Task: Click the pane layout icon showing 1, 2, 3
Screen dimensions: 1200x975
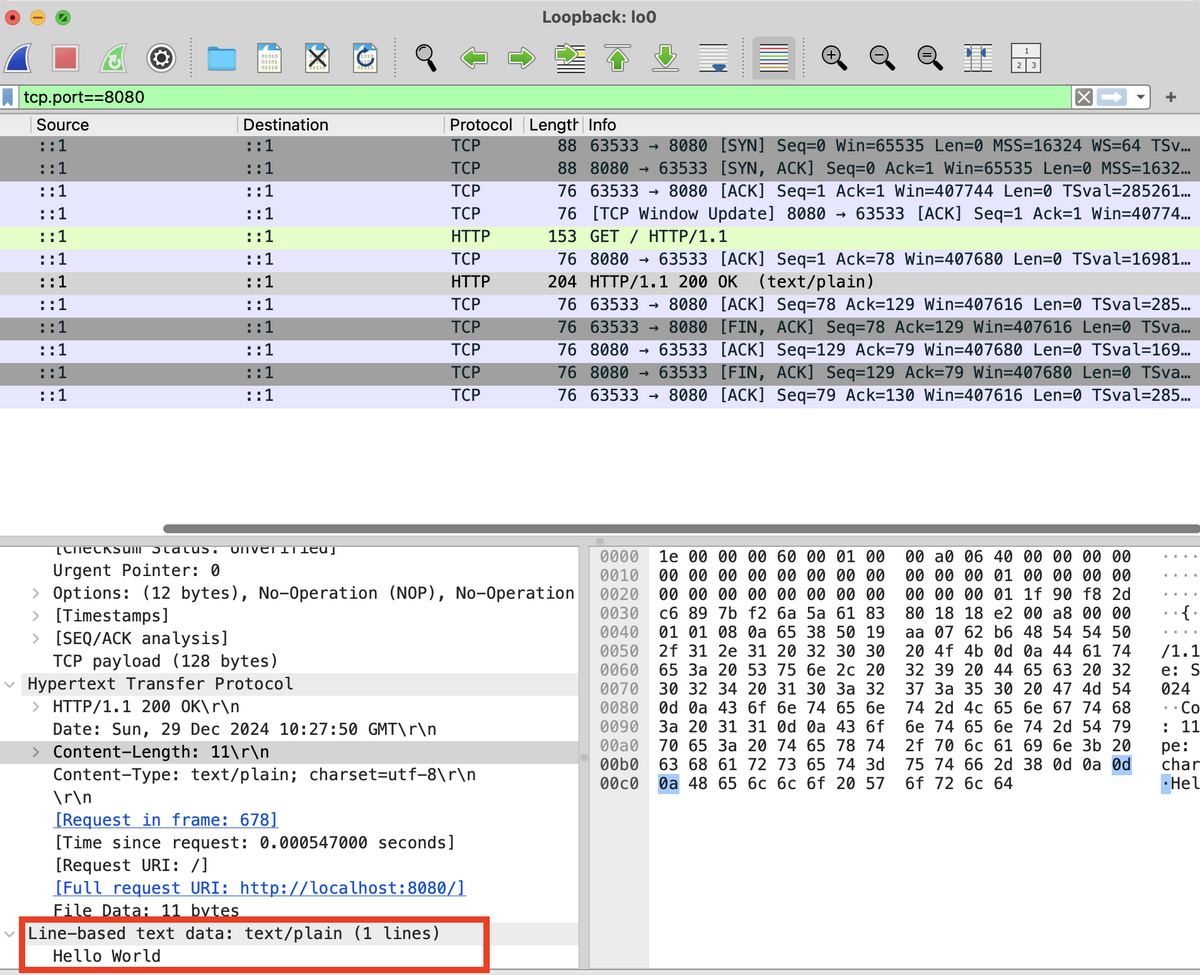Action: coord(1026,58)
